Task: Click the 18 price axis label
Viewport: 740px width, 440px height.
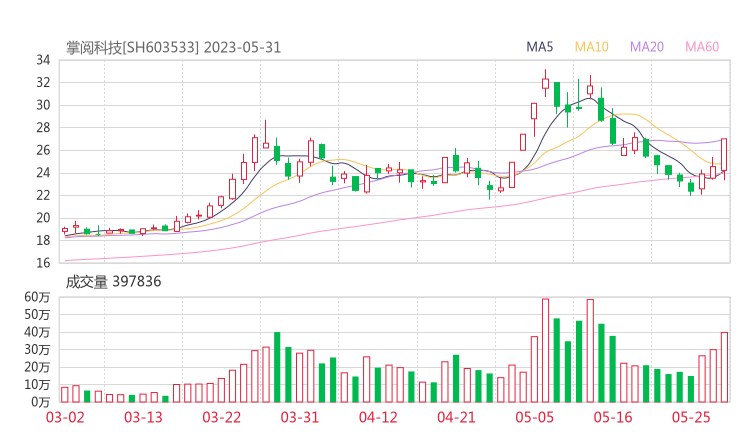Action: [43, 241]
